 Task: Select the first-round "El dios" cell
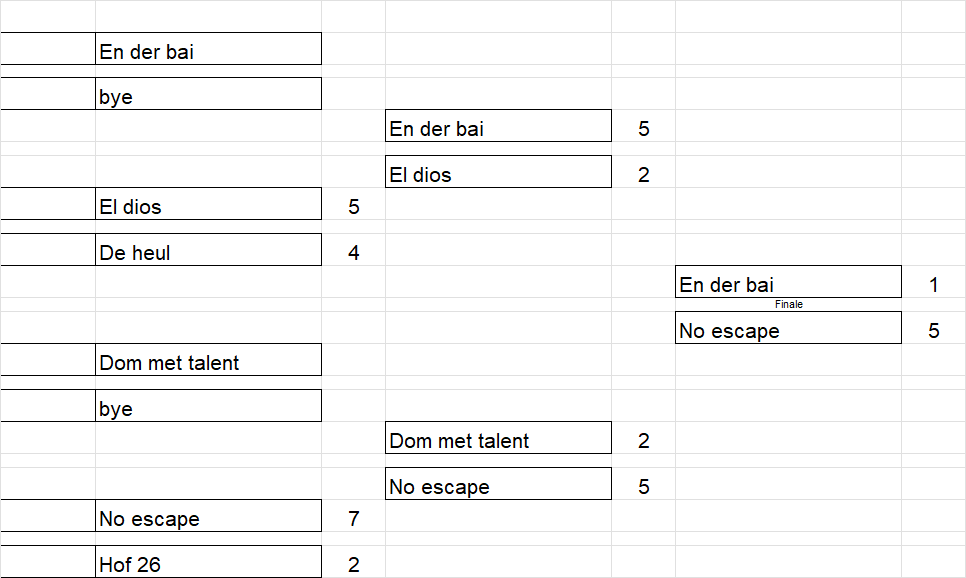coord(208,204)
